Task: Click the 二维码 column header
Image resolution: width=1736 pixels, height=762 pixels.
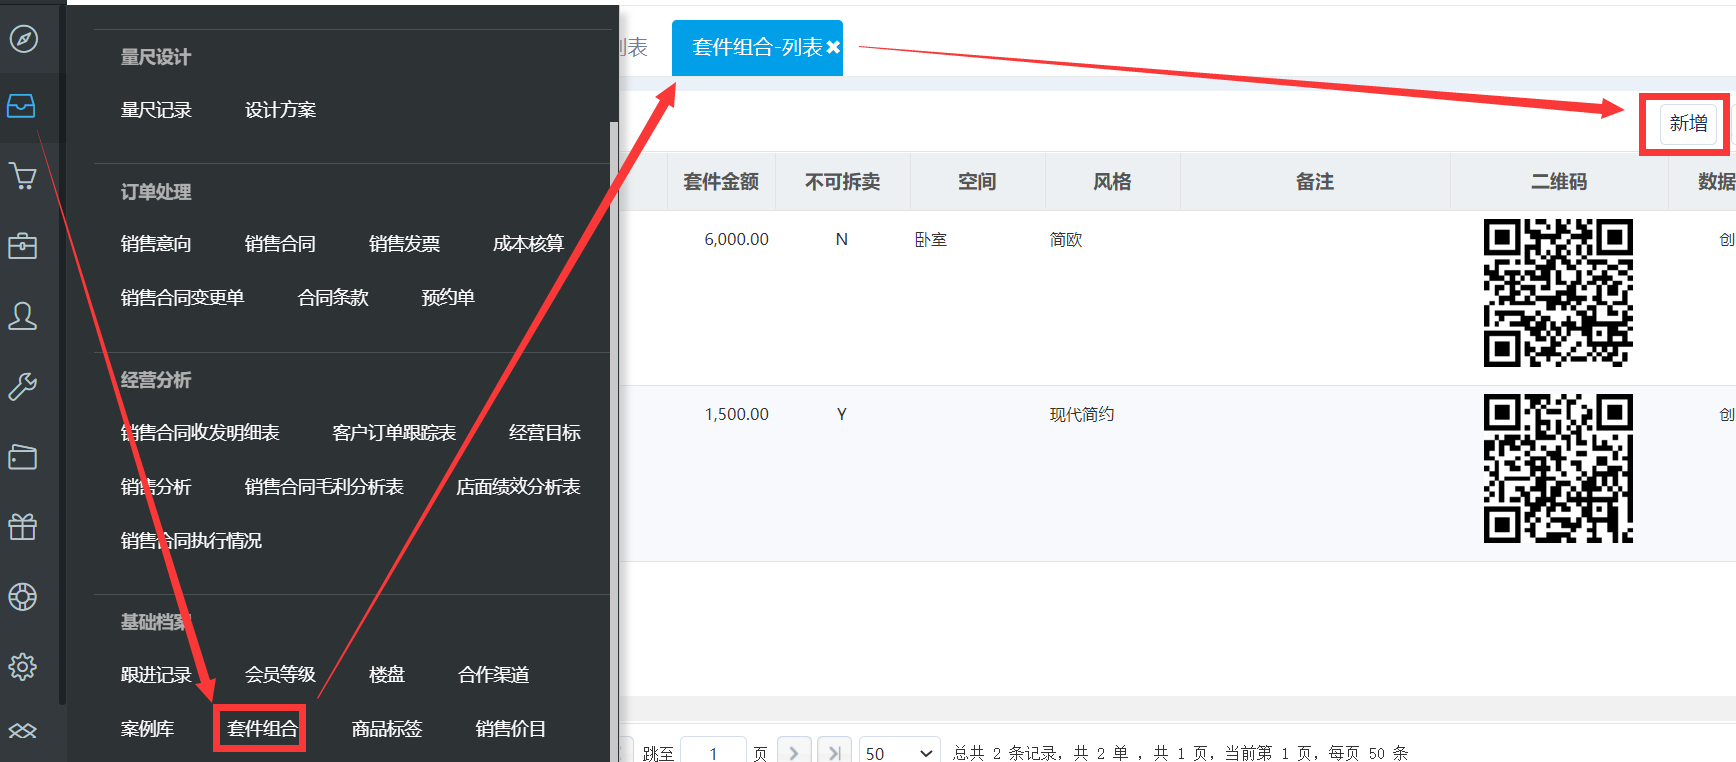Action: [x=1559, y=182]
